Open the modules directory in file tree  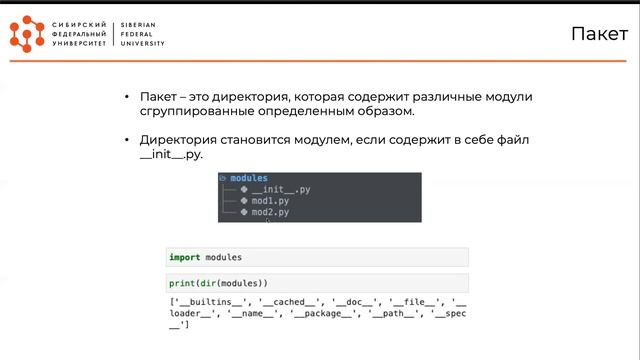tap(249, 178)
